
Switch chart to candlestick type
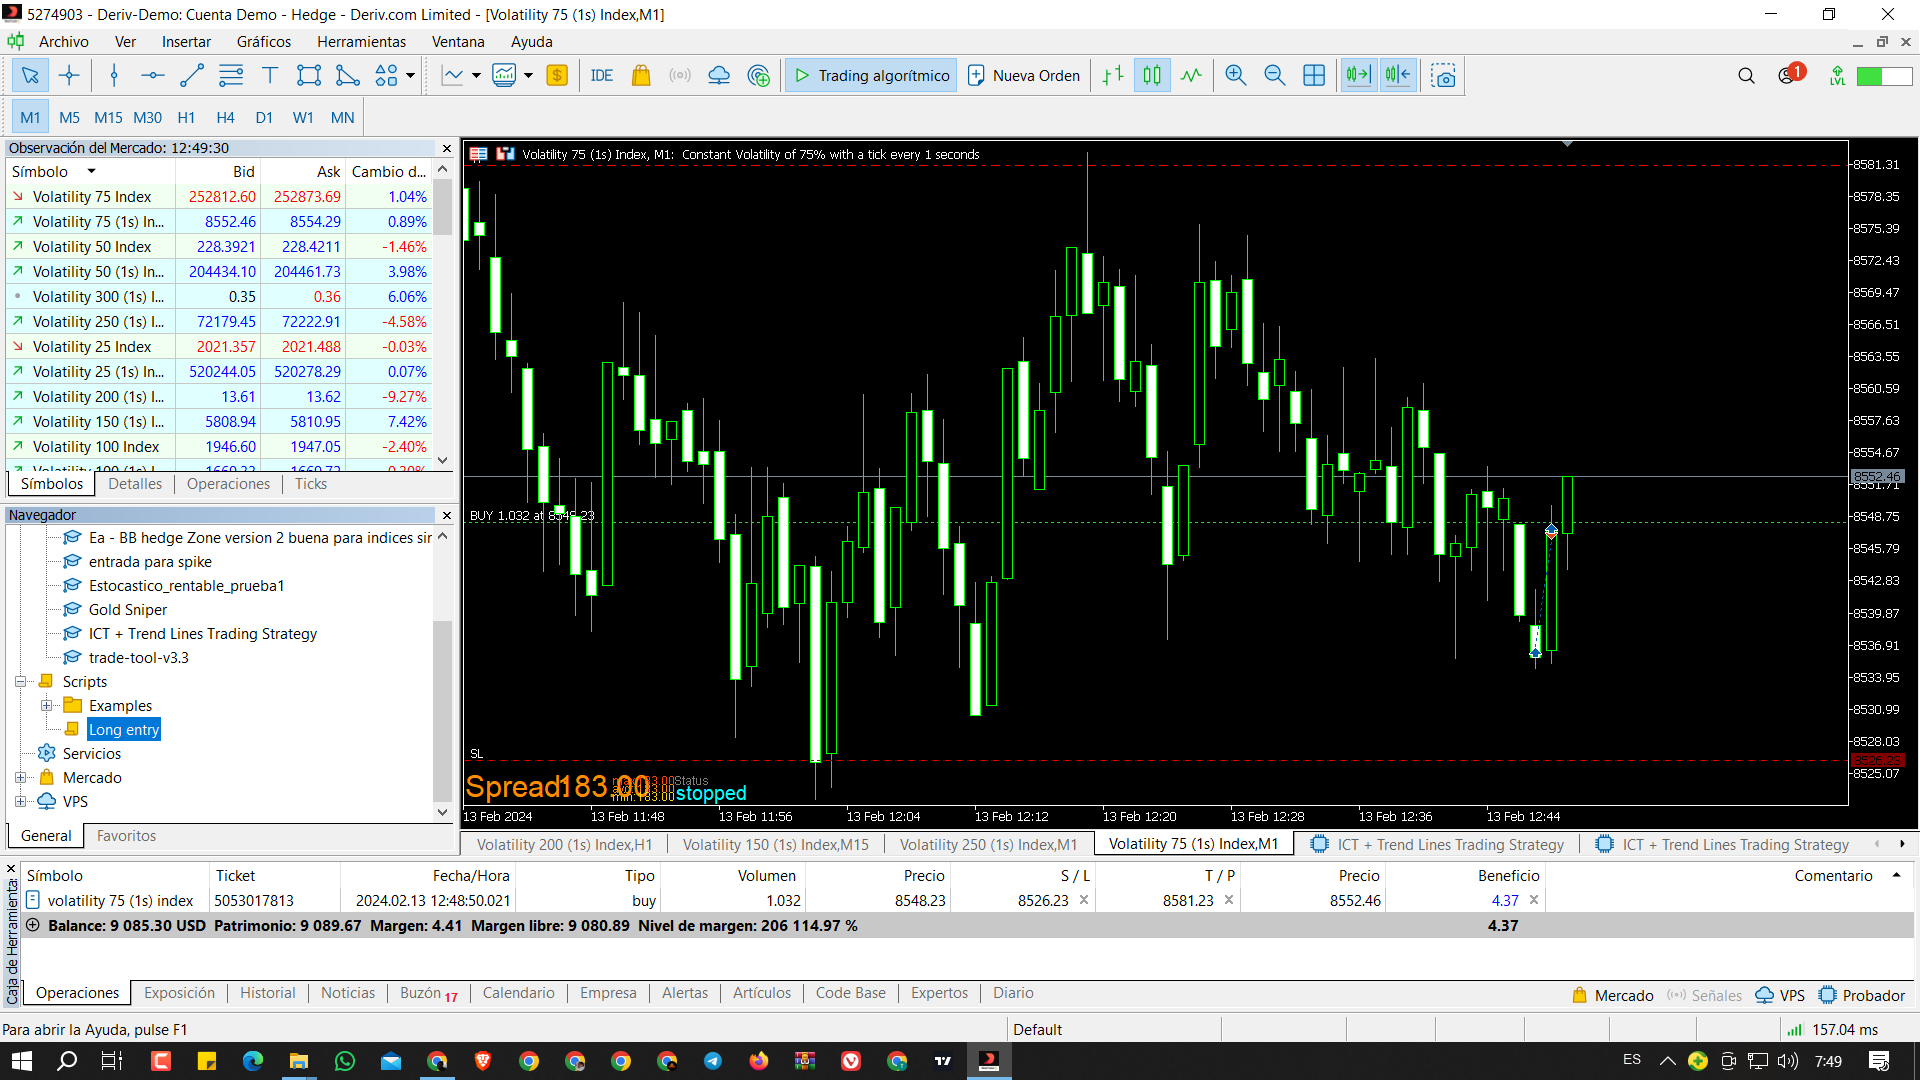(x=1152, y=76)
